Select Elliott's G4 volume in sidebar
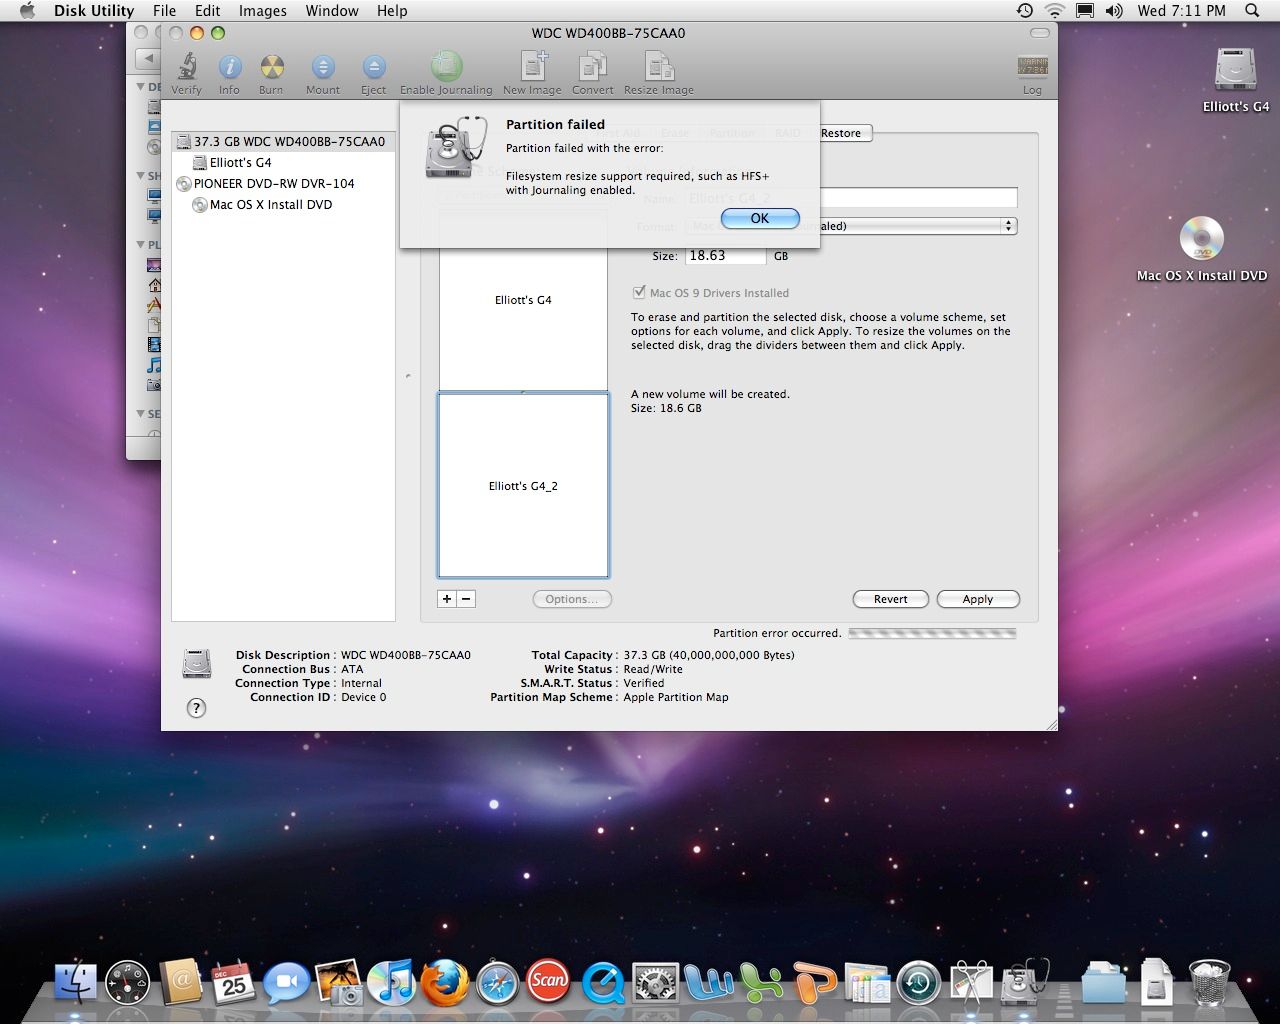Image resolution: width=1280 pixels, height=1024 pixels. click(284, 163)
